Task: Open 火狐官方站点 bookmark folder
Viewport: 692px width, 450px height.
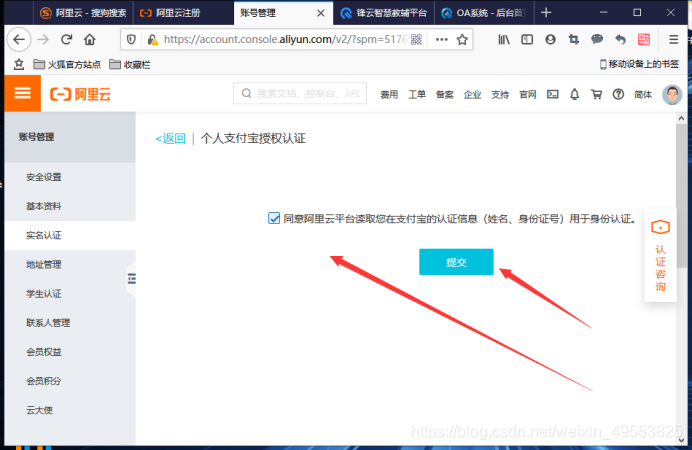Action: (x=67, y=64)
